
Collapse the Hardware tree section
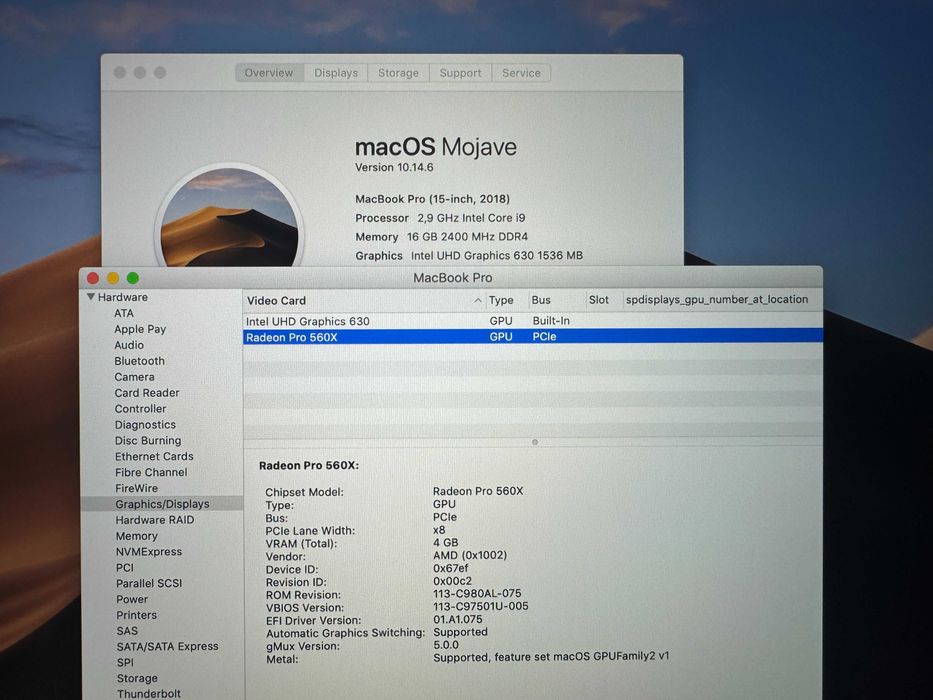coord(91,296)
